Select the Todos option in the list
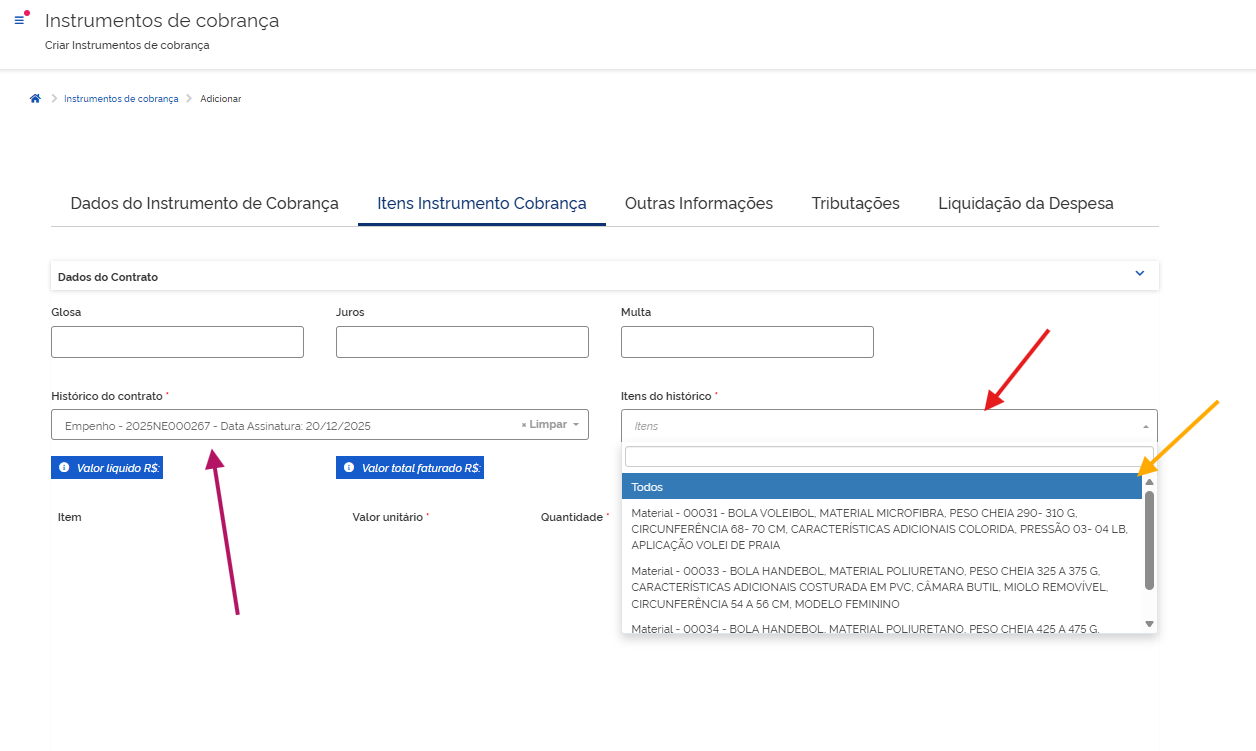Screen dimensions: 1256x751 click(x=881, y=487)
